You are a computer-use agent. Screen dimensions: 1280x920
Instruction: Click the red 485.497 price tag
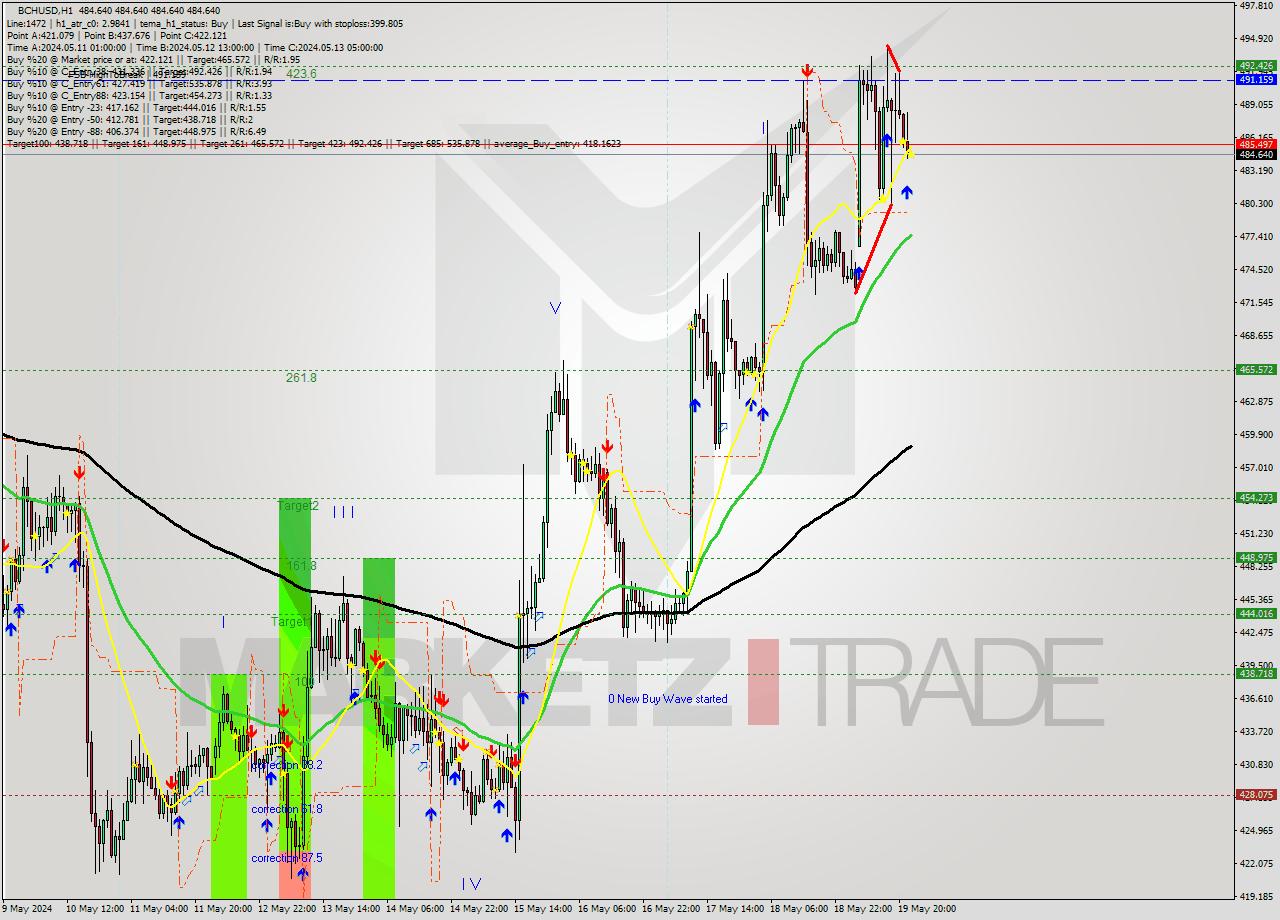1256,144
